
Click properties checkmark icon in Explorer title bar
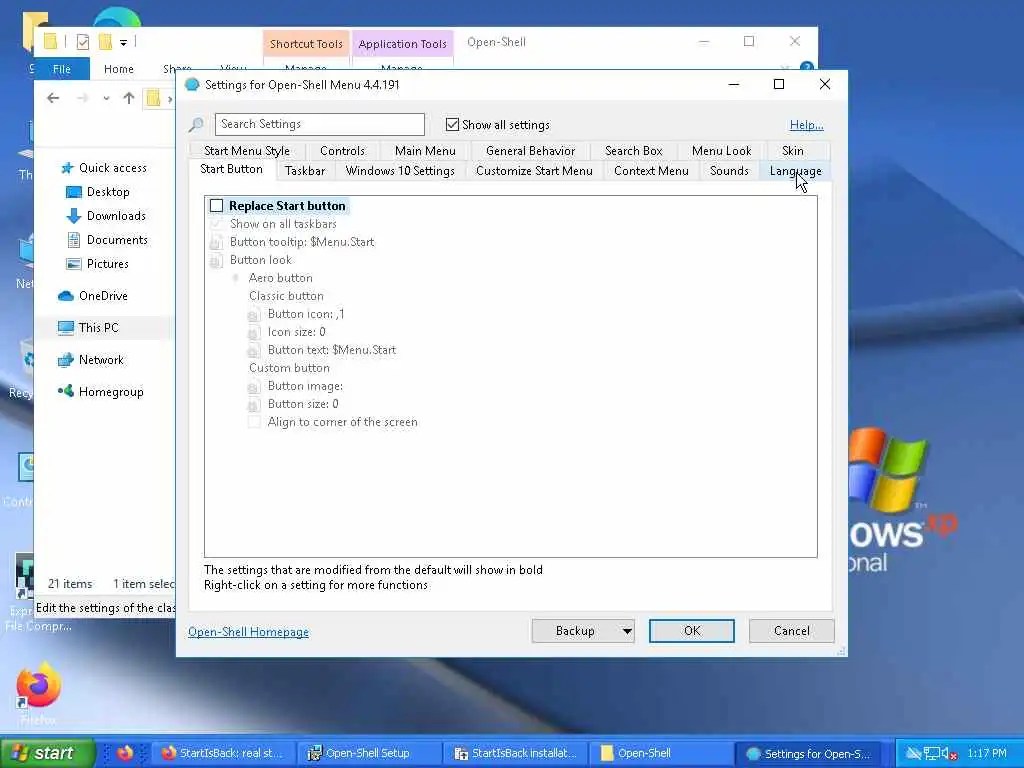coord(82,42)
